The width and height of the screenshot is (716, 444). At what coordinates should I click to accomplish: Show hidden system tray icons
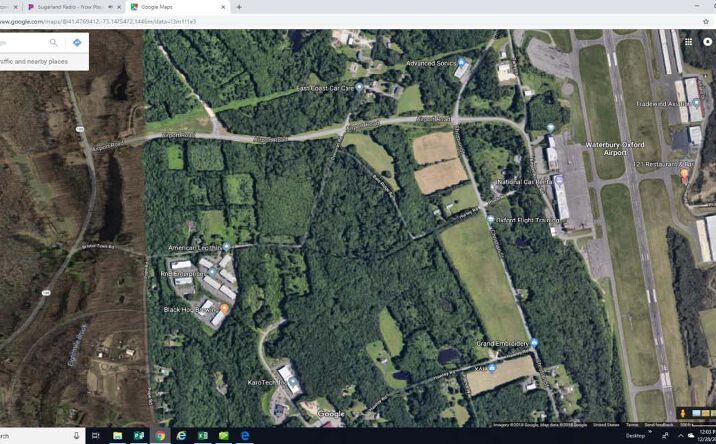coord(680,436)
